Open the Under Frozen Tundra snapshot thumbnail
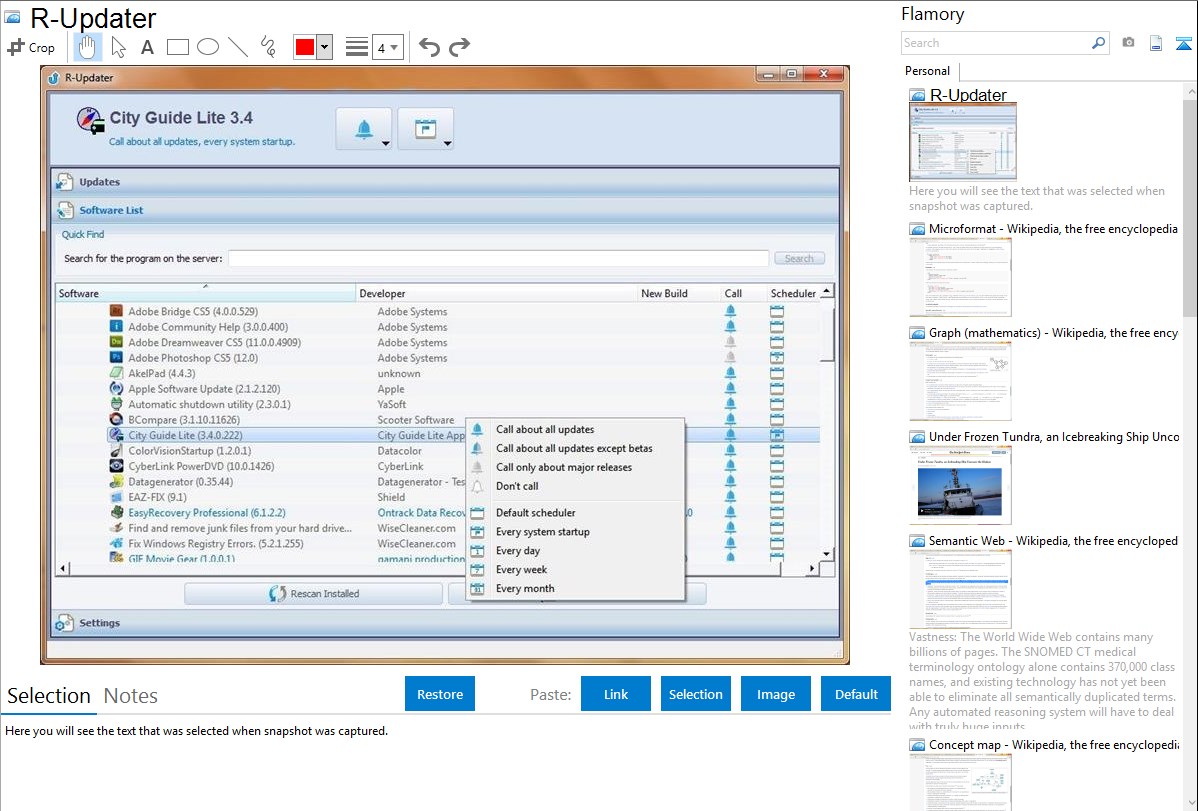 pyautogui.click(x=960, y=485)
